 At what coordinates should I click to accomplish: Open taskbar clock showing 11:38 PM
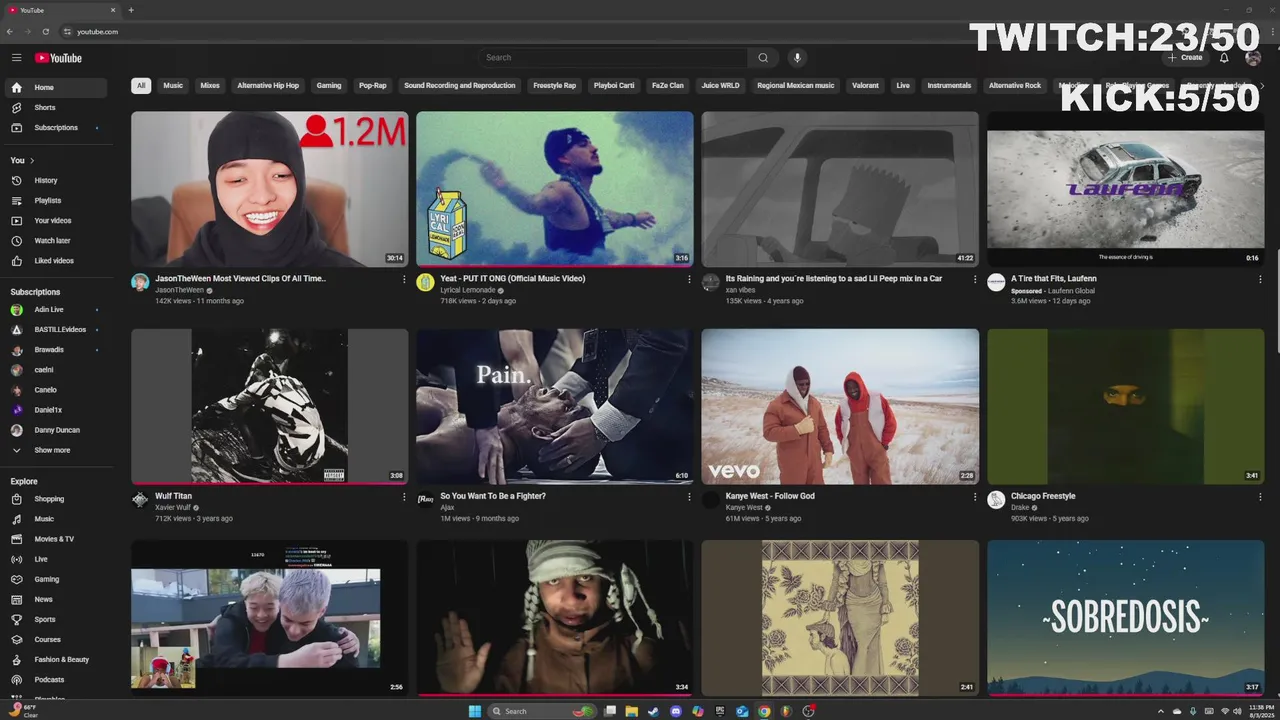point(1261,711)
